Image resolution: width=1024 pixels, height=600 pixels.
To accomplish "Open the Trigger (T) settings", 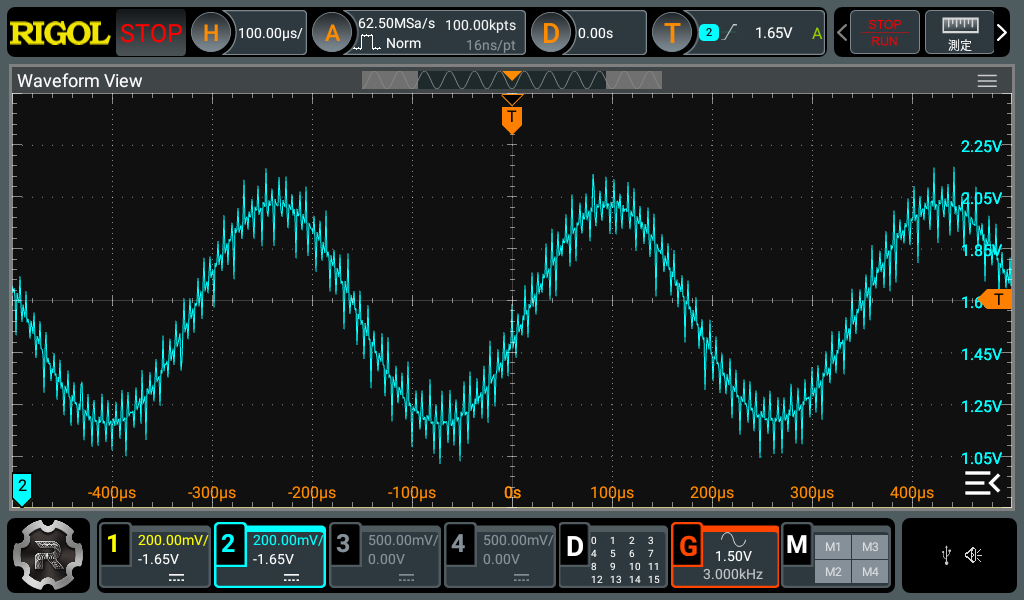I will [672, 33].
